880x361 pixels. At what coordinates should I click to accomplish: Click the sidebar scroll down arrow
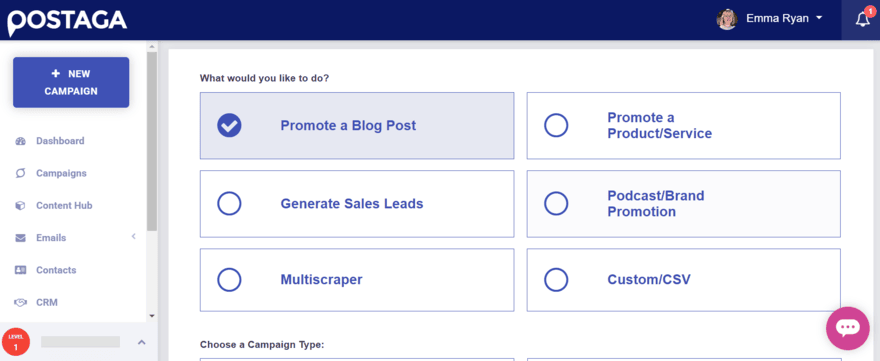click(152, 317)
